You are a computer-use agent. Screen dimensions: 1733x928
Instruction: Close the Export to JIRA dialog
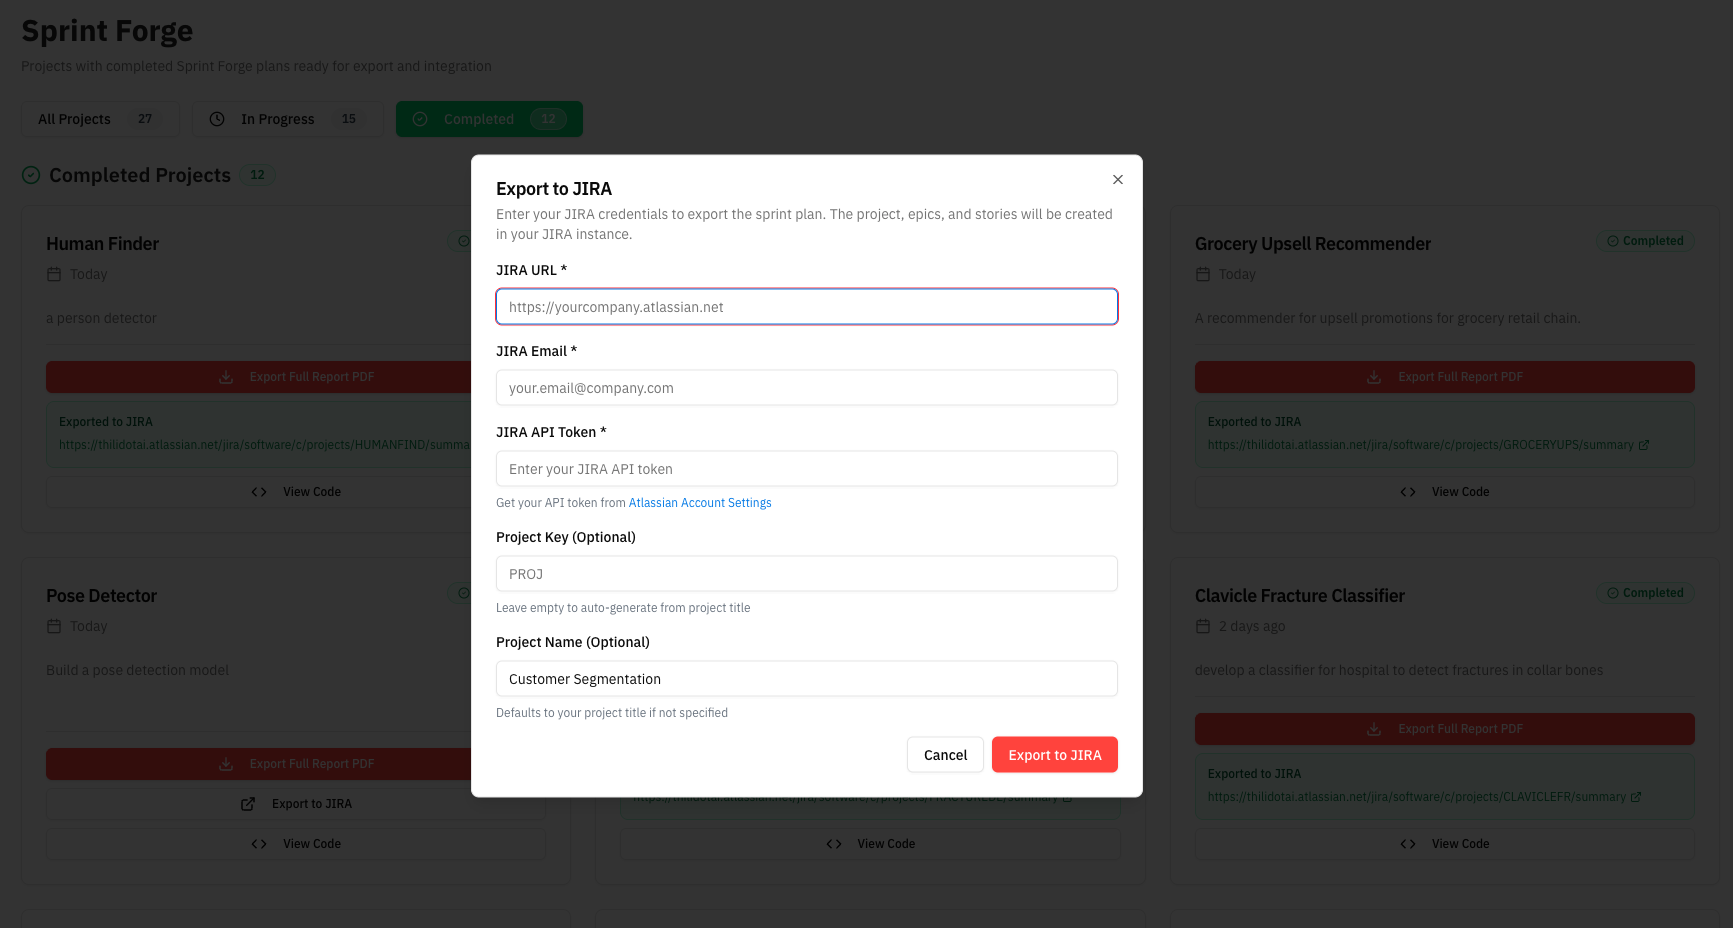[x=1117, y=179]
